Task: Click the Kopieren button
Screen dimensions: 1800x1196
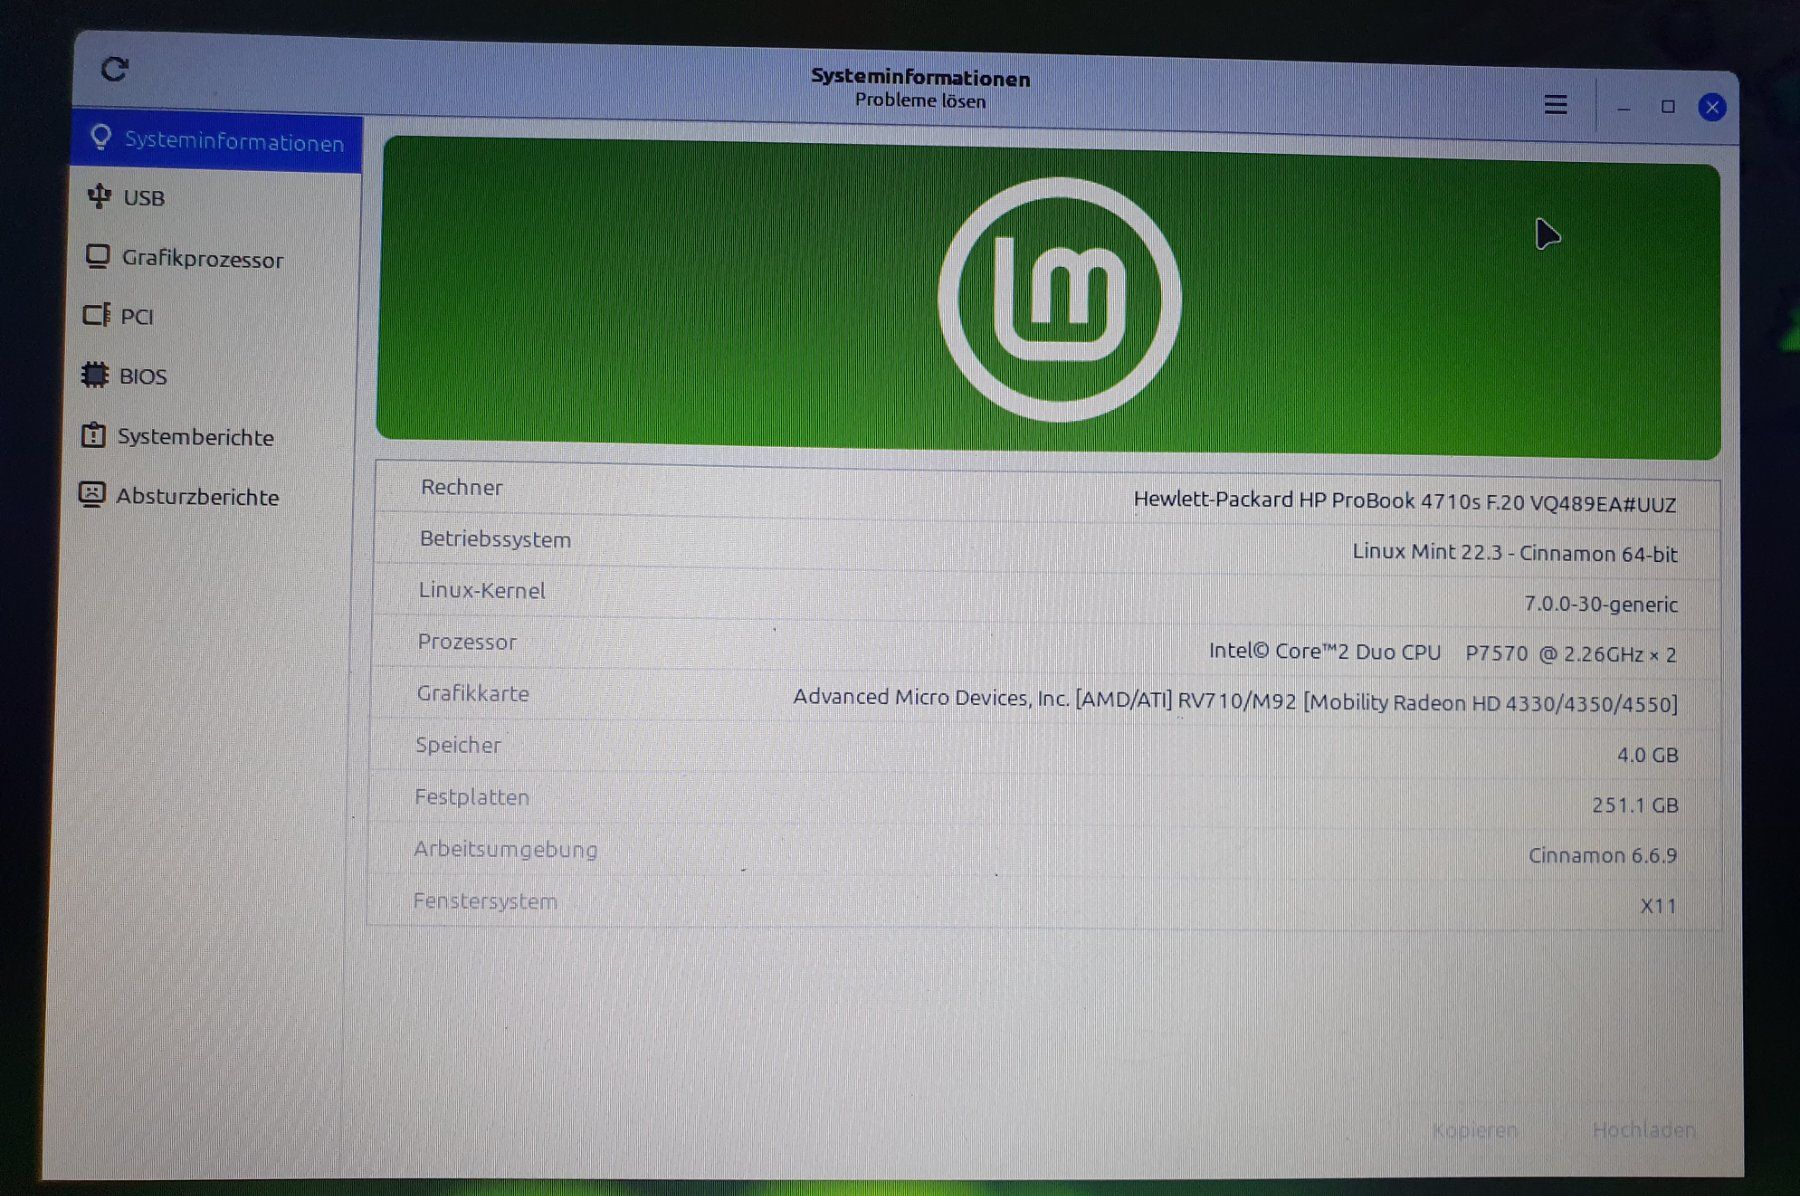Action: 1475,1130
